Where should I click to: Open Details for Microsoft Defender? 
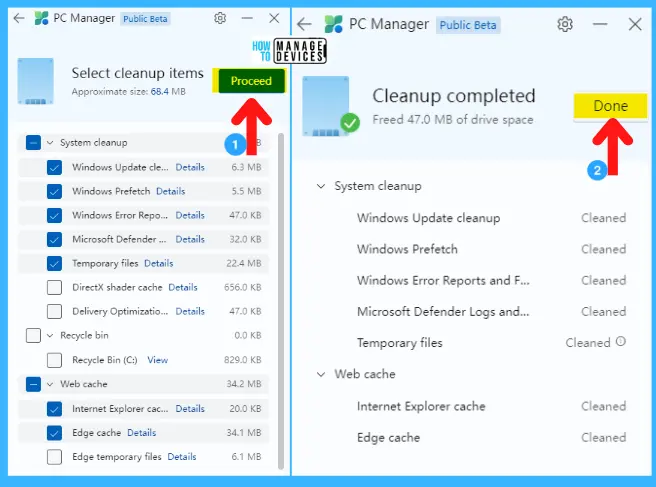(x=190, y=239)
